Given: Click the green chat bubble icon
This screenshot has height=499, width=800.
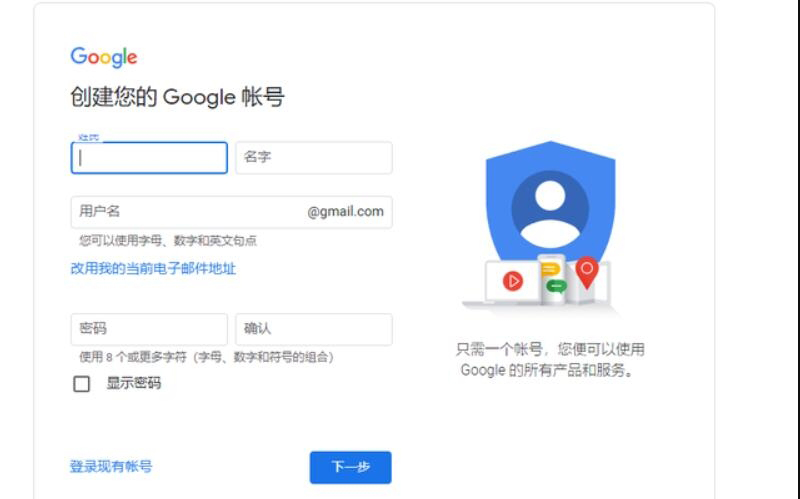Looking at the screenshot, I should tap(556, 286).
